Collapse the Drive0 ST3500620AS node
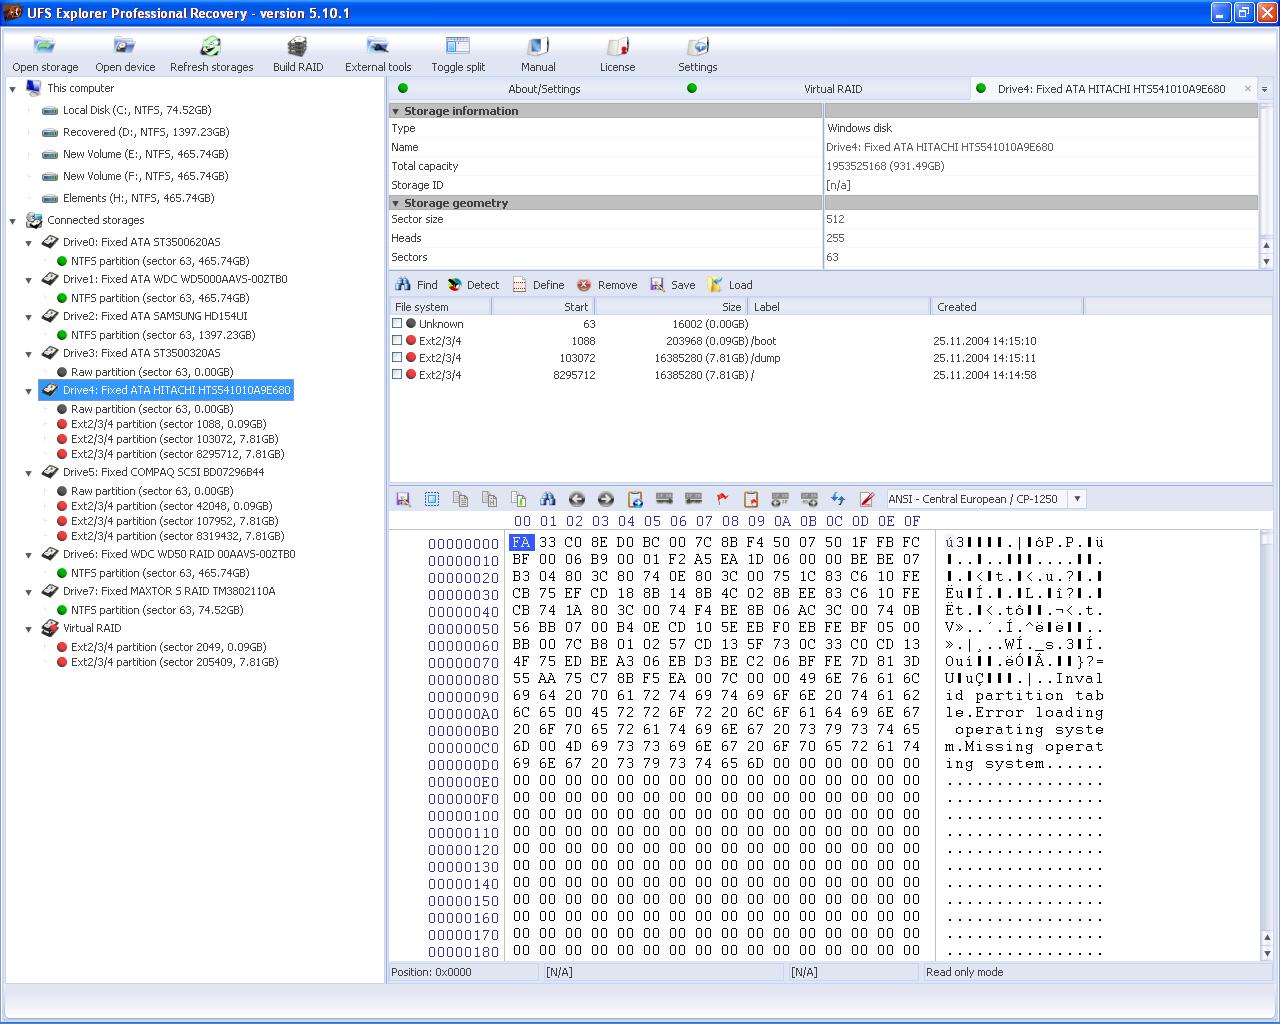Image resolution: width=1280 pixels, height=1024 pixels. pyautogui.click(x=29, y=243)
